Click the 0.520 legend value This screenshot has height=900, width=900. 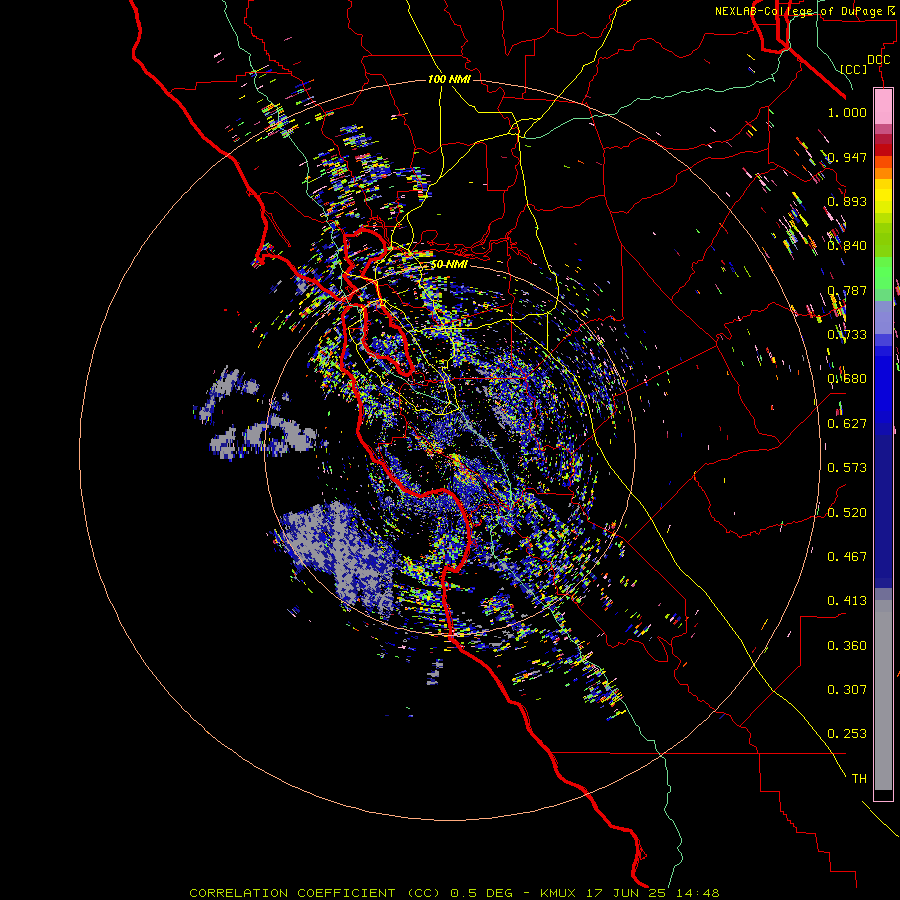click(x=847, y=513)
